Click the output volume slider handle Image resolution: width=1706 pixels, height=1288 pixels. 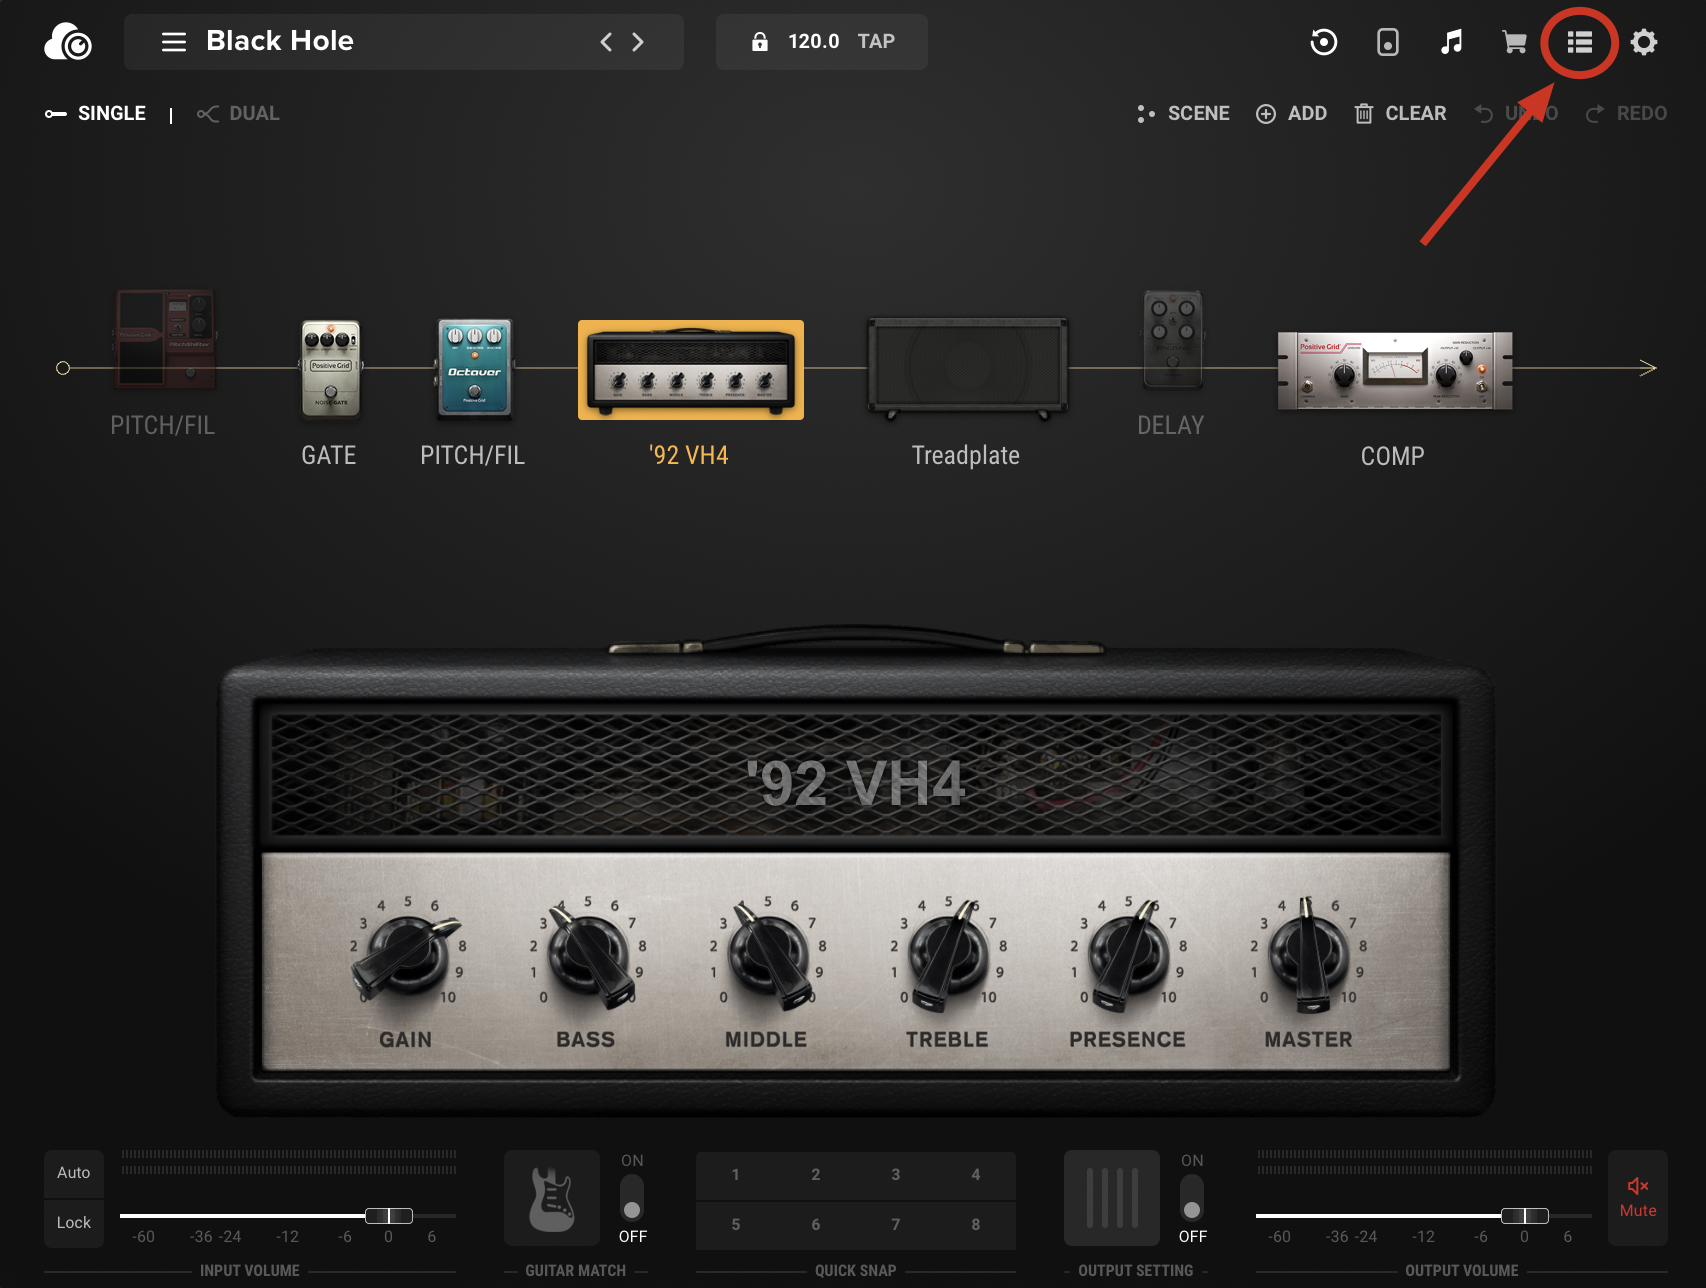(1525, 1216)
